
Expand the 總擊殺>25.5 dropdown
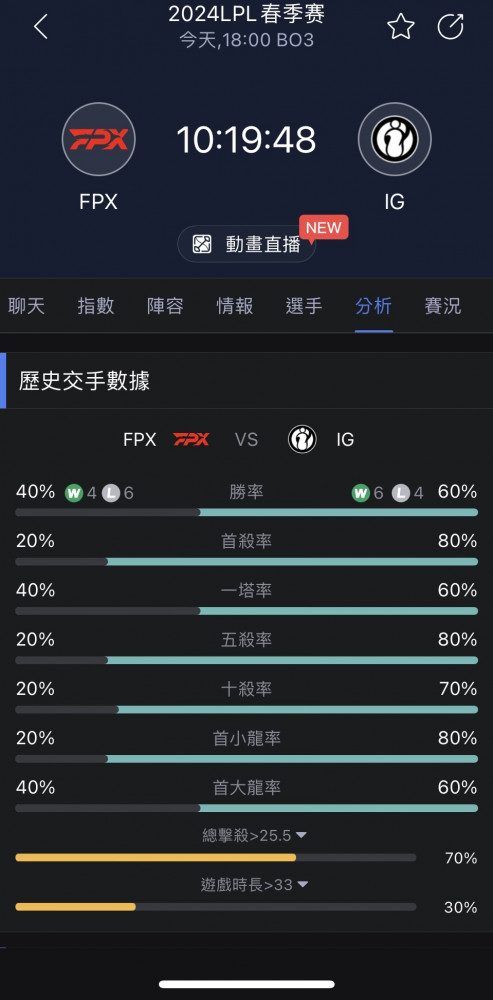pyautogui.click(x=254, y=835)
